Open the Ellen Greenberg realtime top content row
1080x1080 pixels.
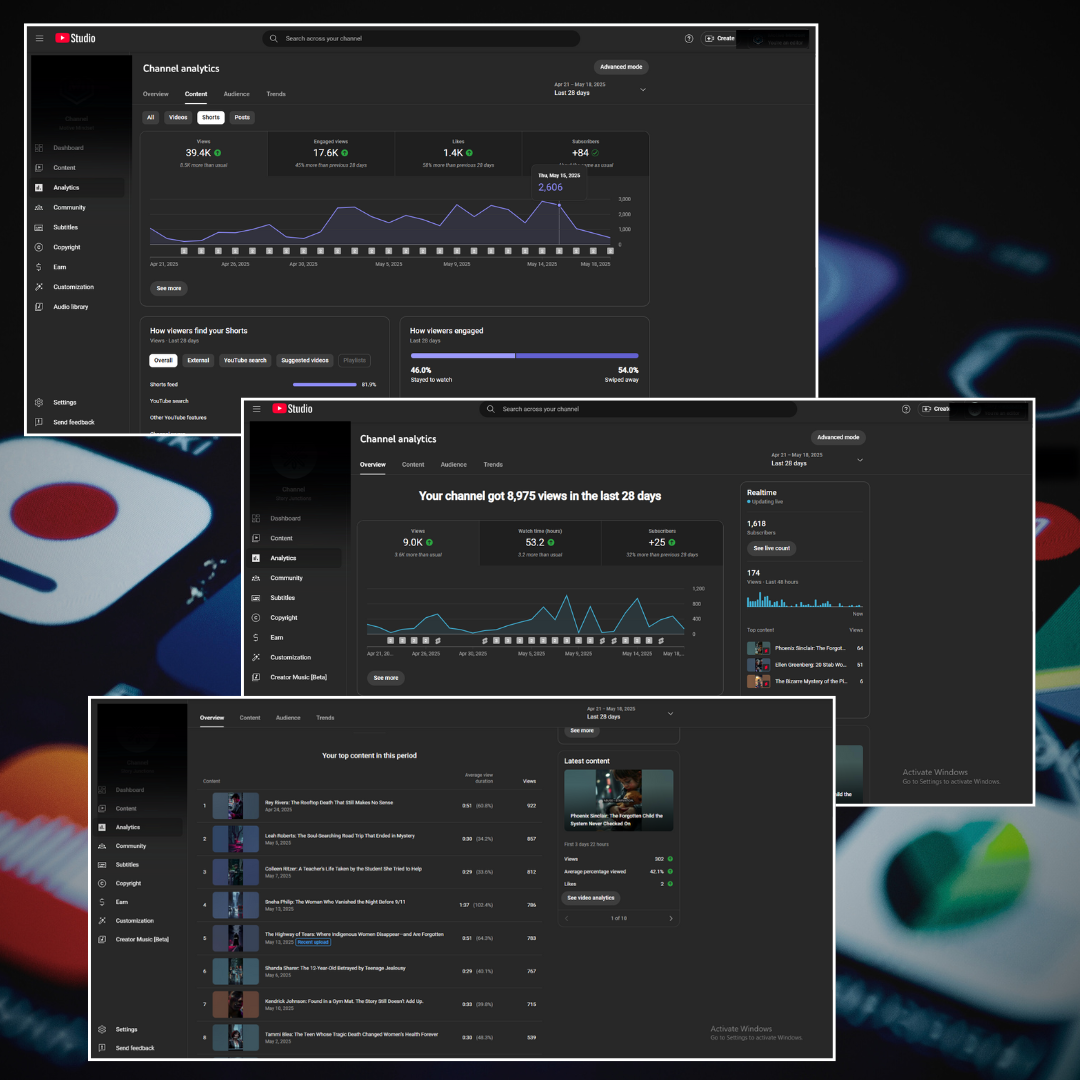(x=805, y=666)
